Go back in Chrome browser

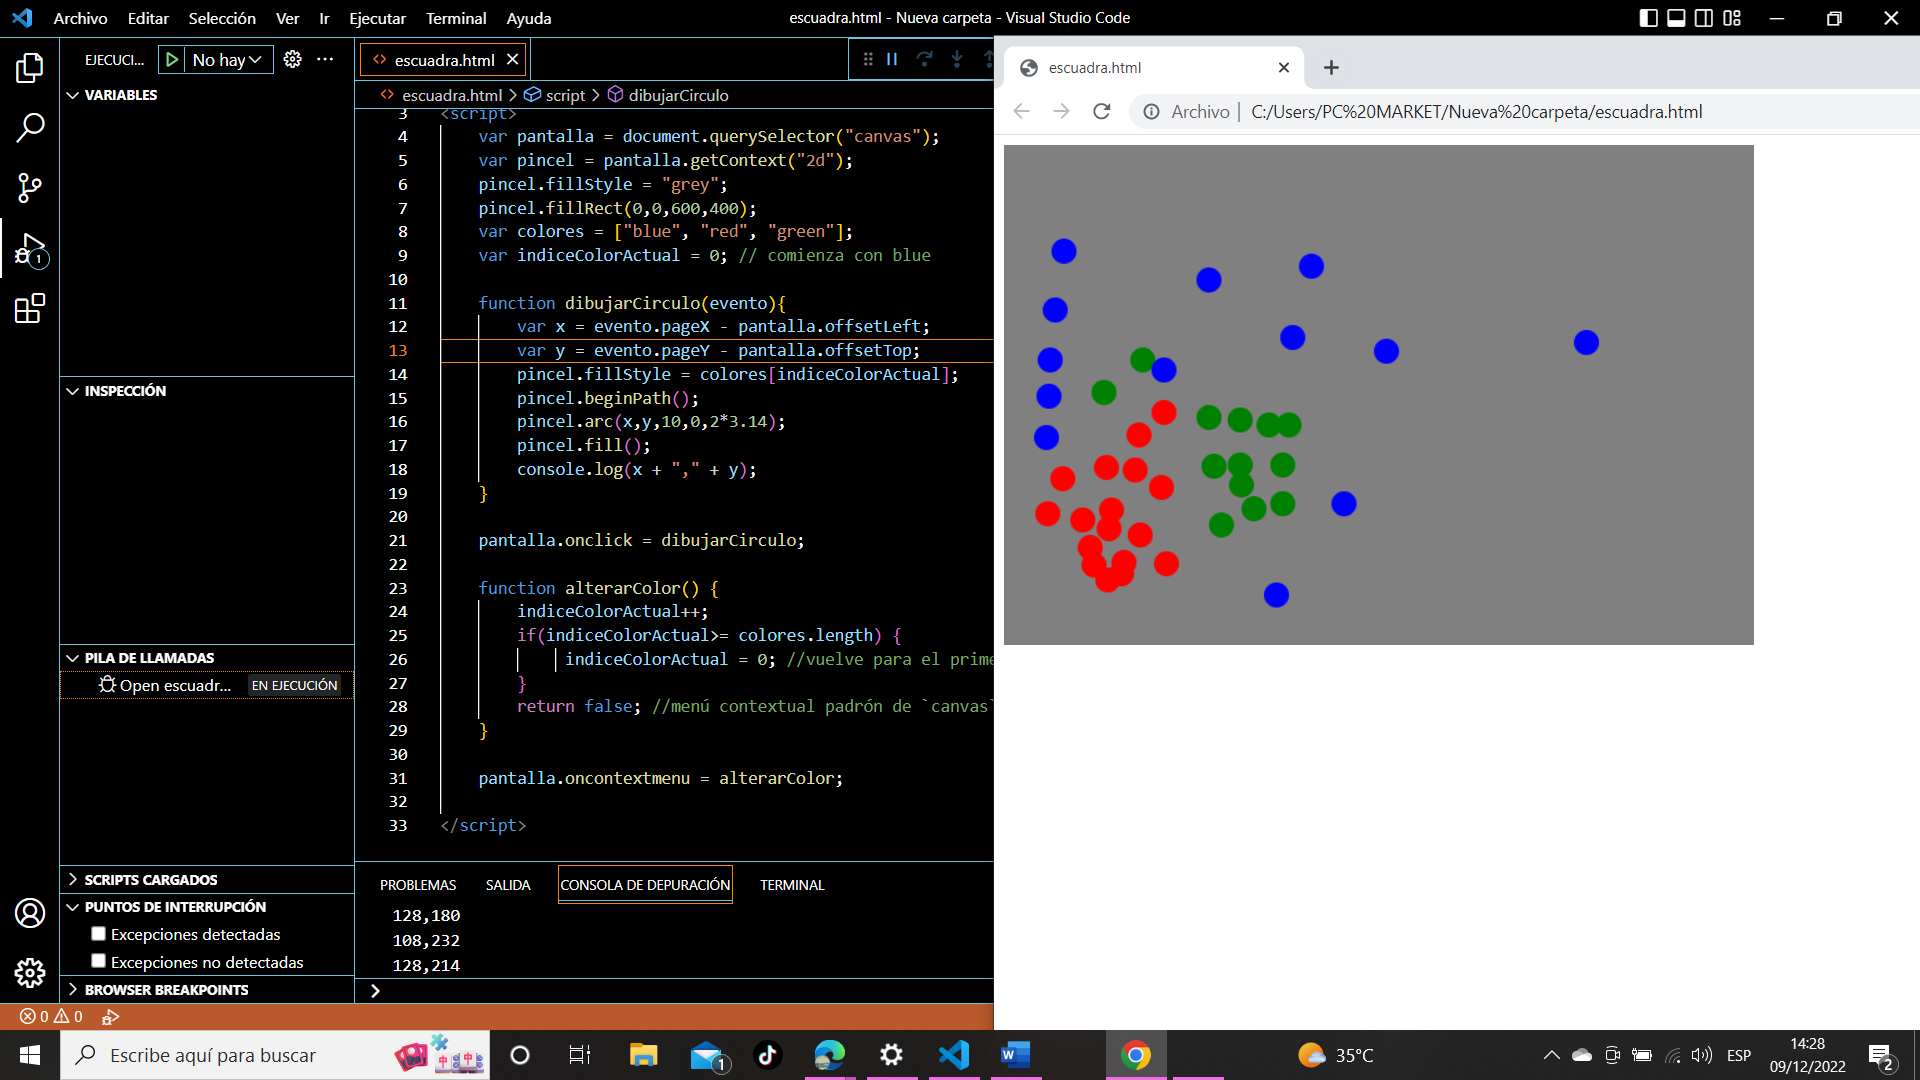pyautogui.click(x=1021, y=111)
